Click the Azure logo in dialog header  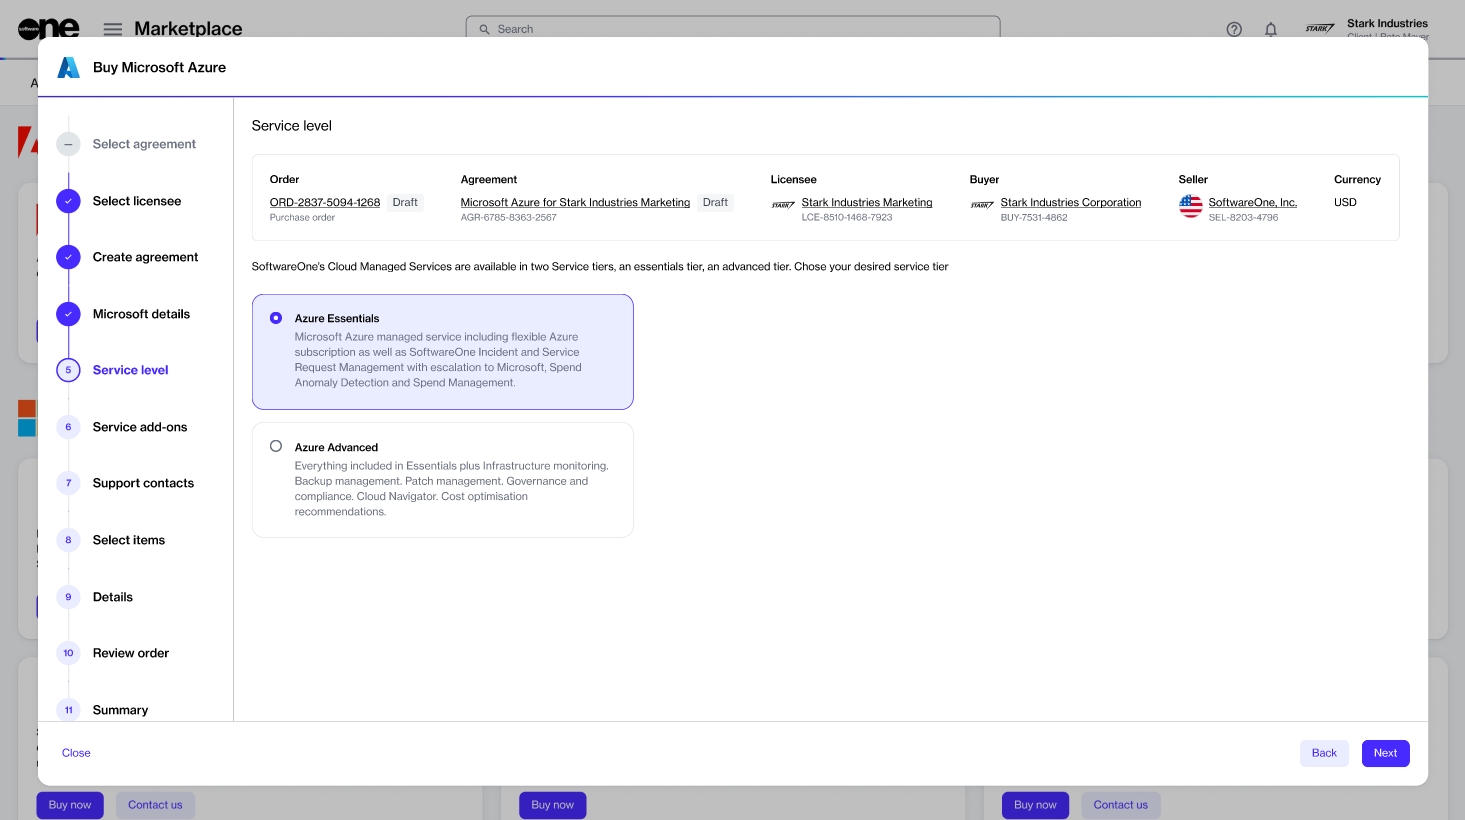68,68
